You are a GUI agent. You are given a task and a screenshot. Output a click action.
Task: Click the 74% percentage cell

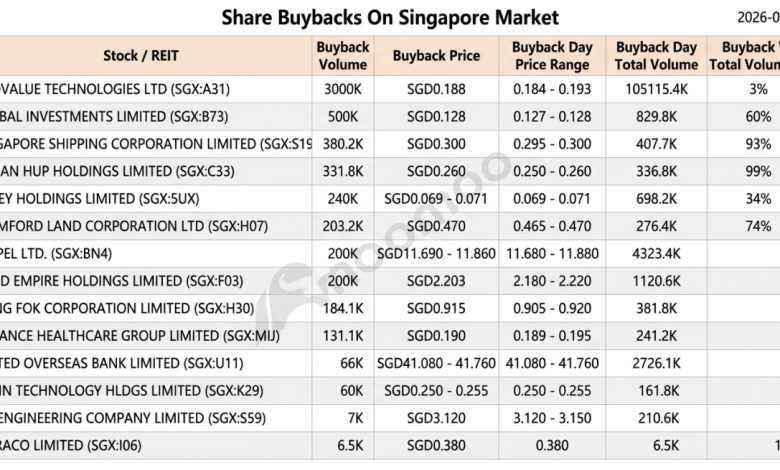coord(758,226)
